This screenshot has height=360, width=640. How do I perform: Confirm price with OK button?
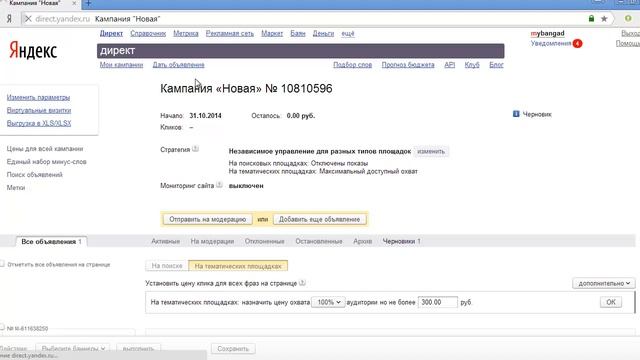point(611,302)
